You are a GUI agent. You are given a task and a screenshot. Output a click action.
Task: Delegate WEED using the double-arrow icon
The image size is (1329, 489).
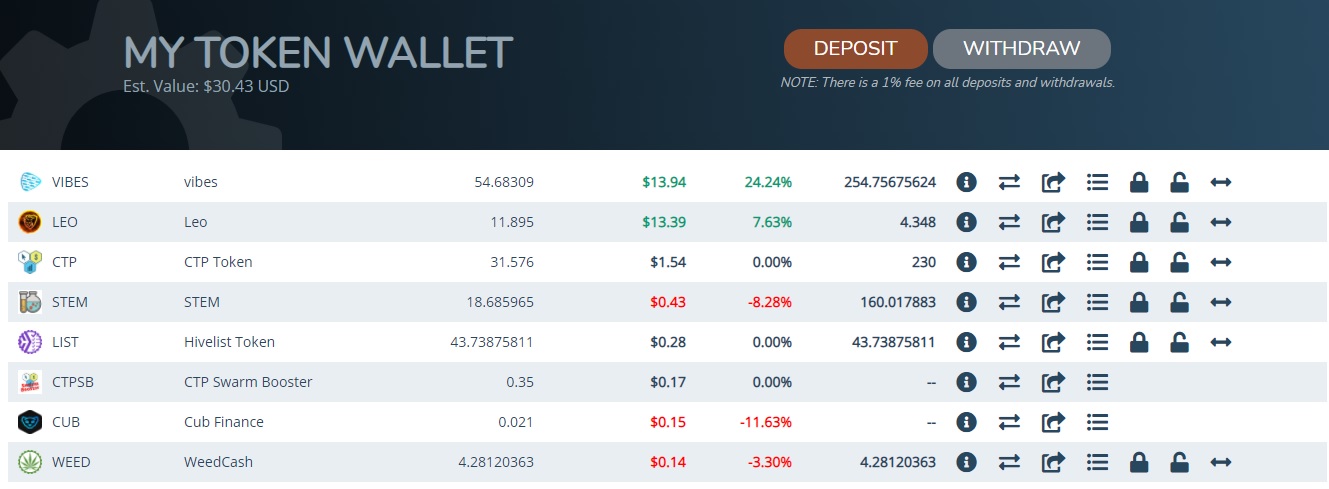1220,462
